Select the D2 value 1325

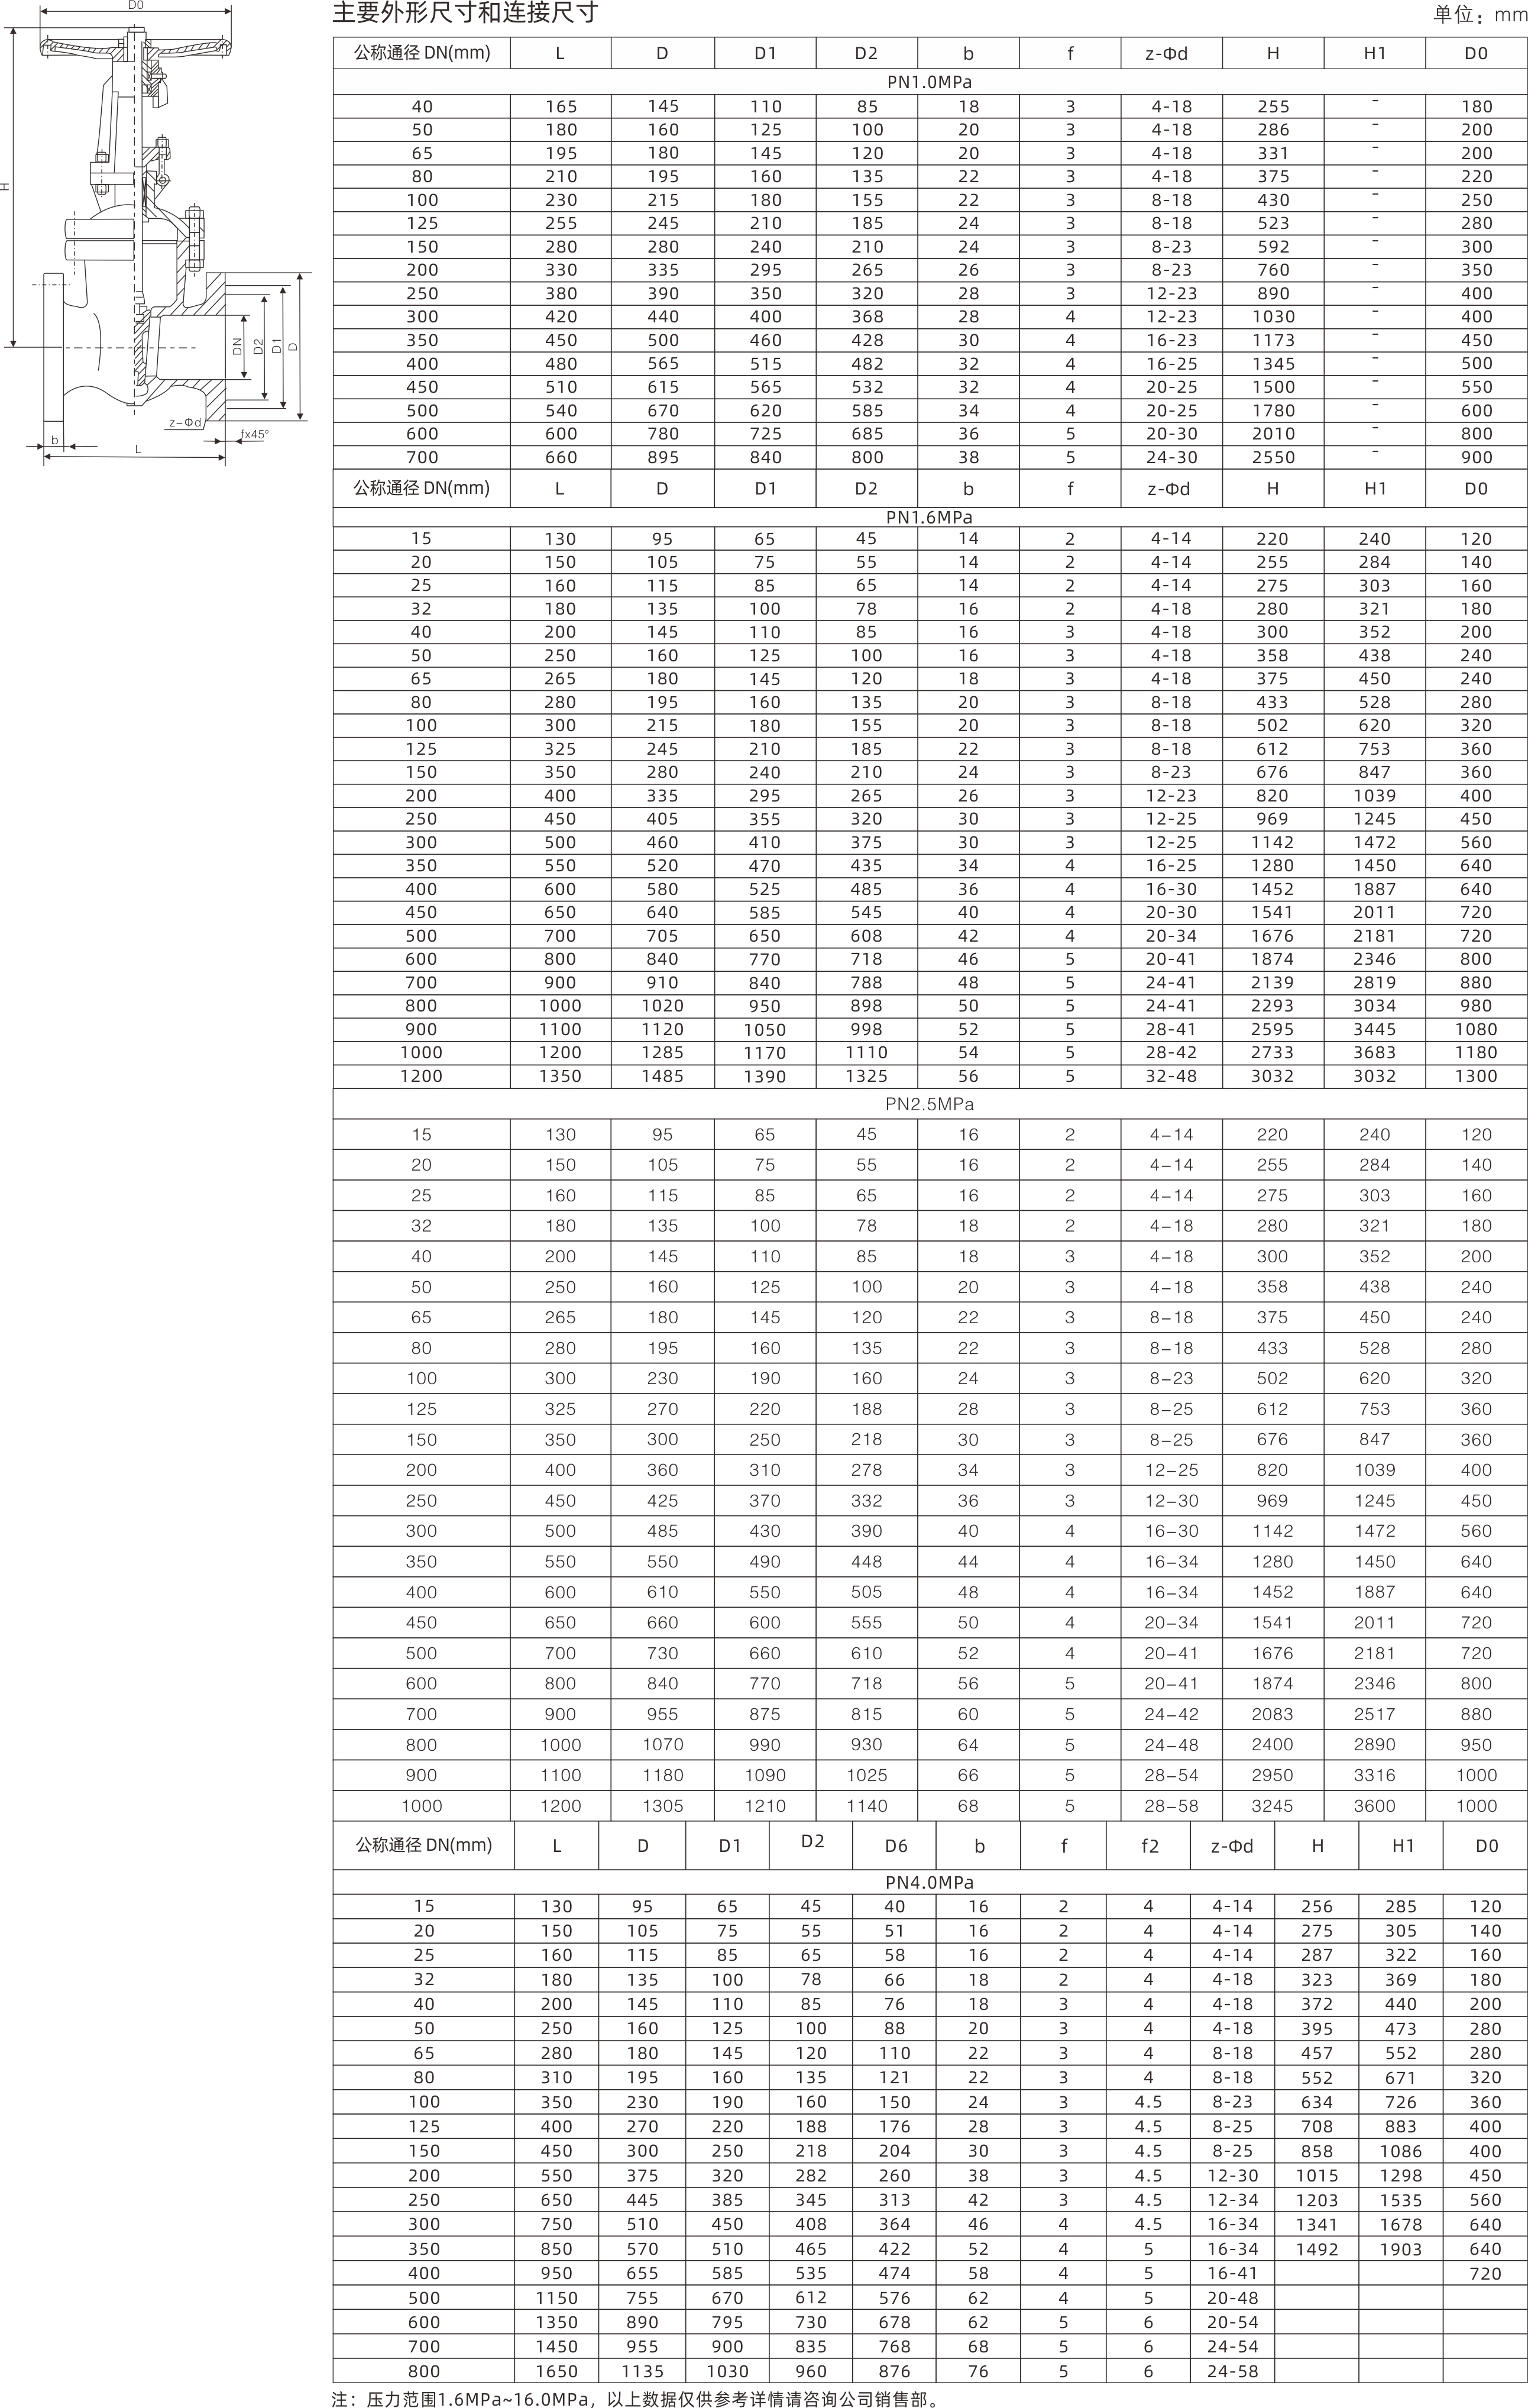coord(866,1076)
